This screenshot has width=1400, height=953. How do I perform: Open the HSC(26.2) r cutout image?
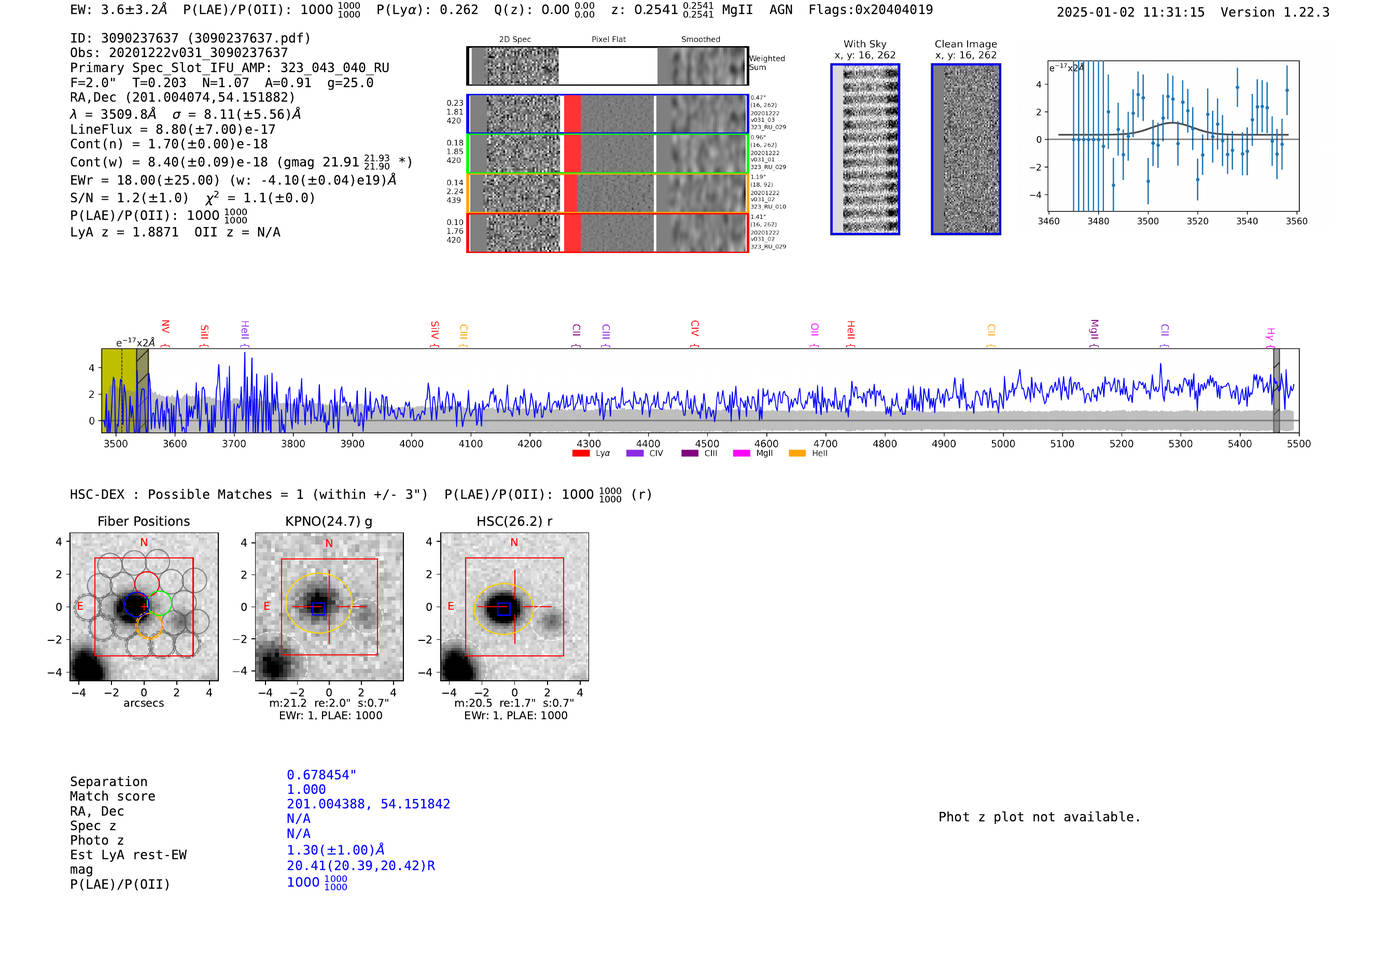(x=514, y=607)
